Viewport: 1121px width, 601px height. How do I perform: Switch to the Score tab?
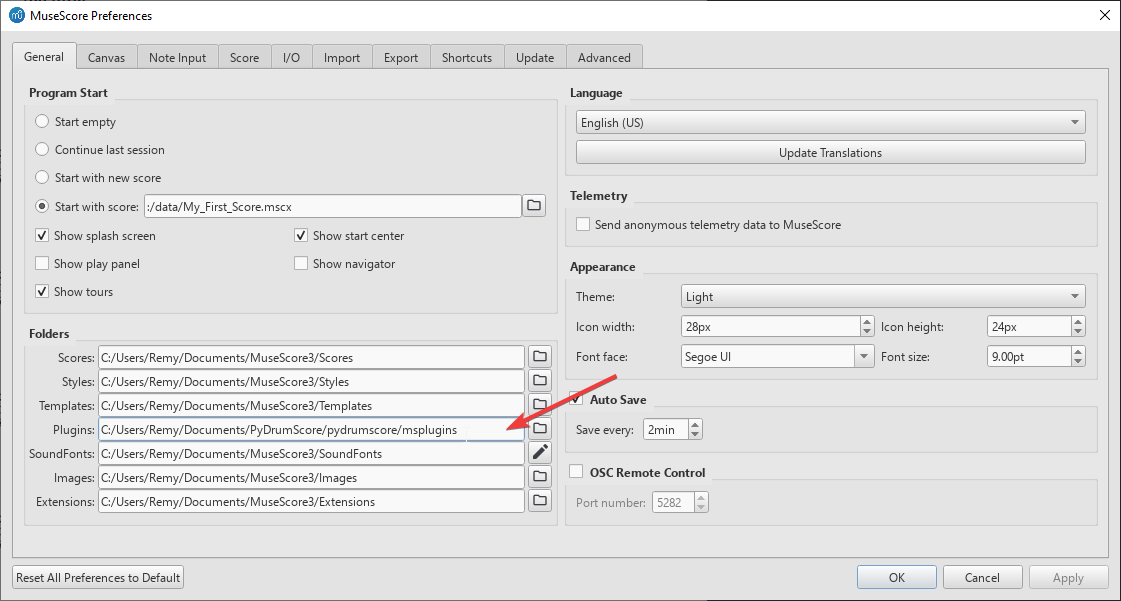pos(245,57)
